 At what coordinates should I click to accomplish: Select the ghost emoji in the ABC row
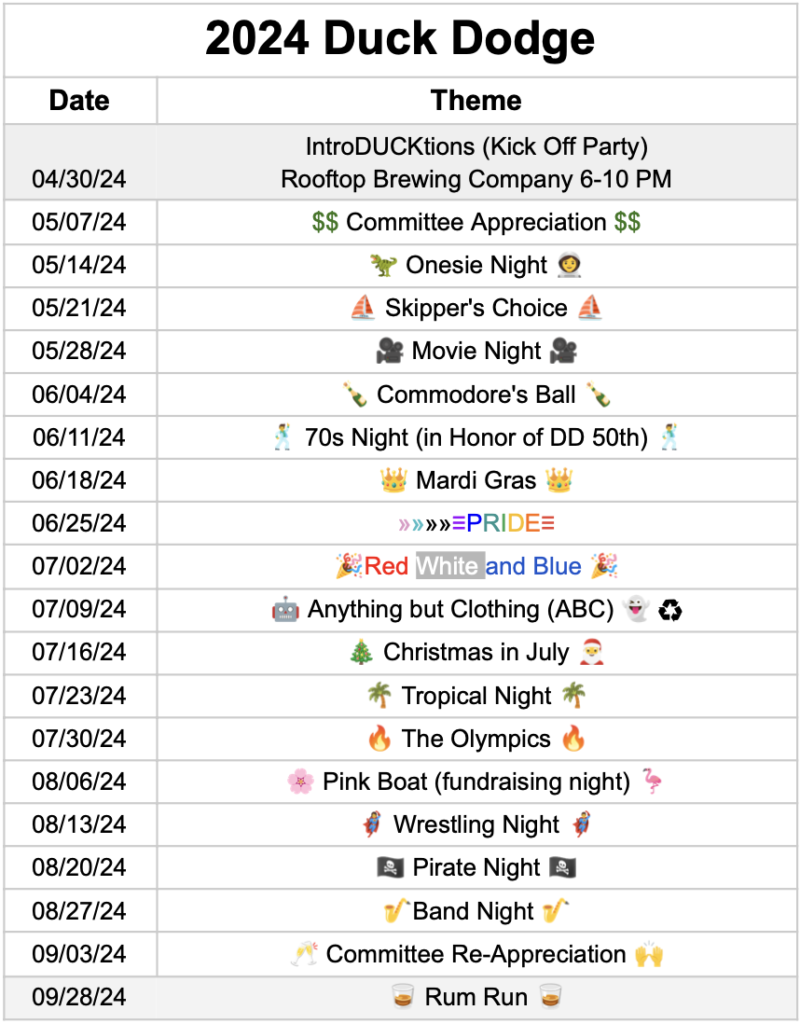click(x=636, y=609)
